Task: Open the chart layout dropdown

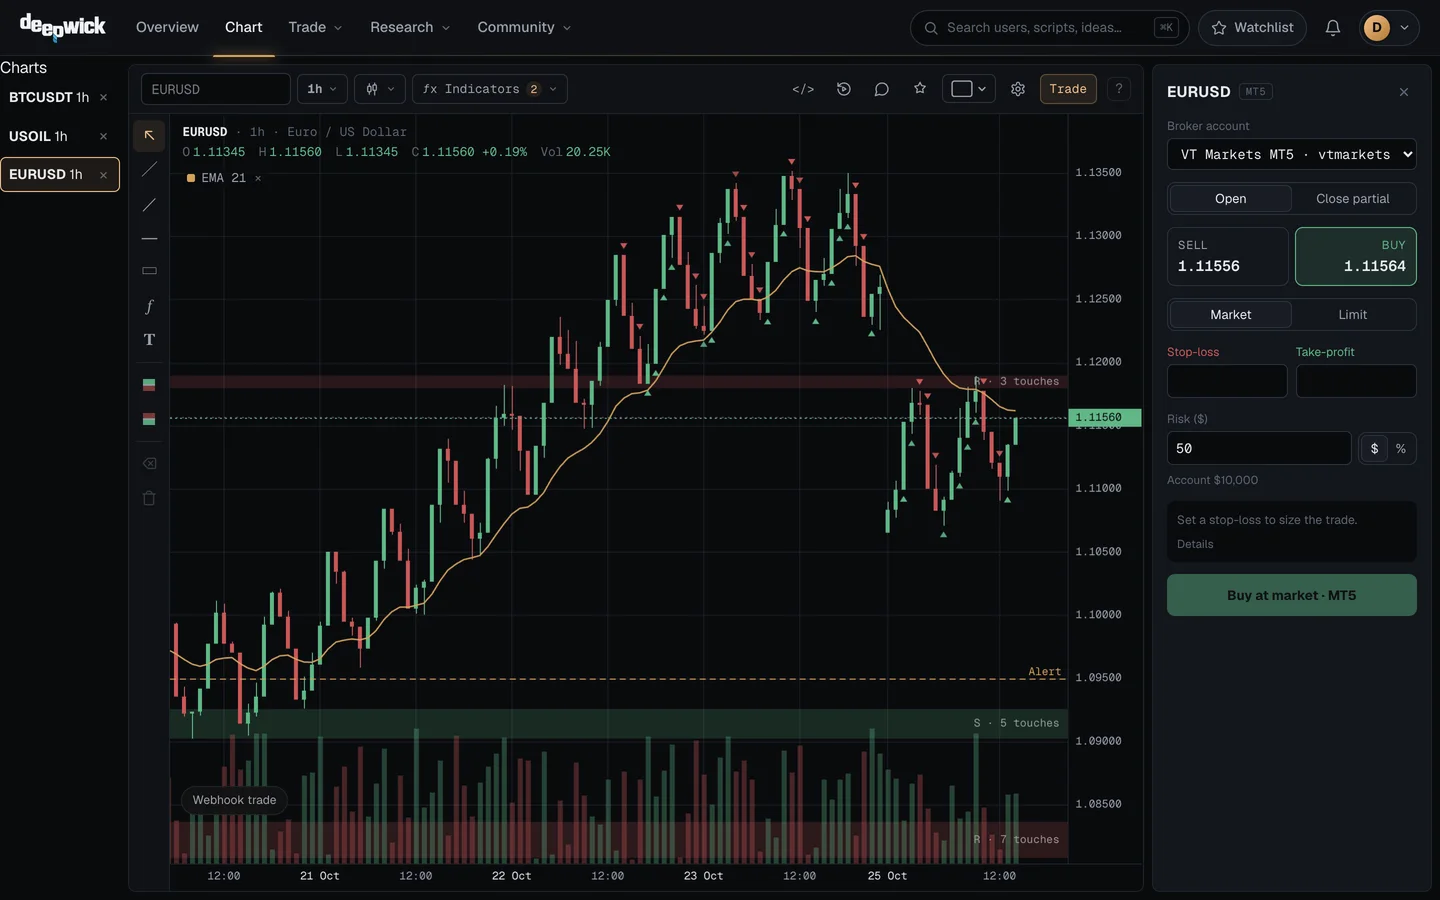Action: pyautogui.click(x=968, y=89)
